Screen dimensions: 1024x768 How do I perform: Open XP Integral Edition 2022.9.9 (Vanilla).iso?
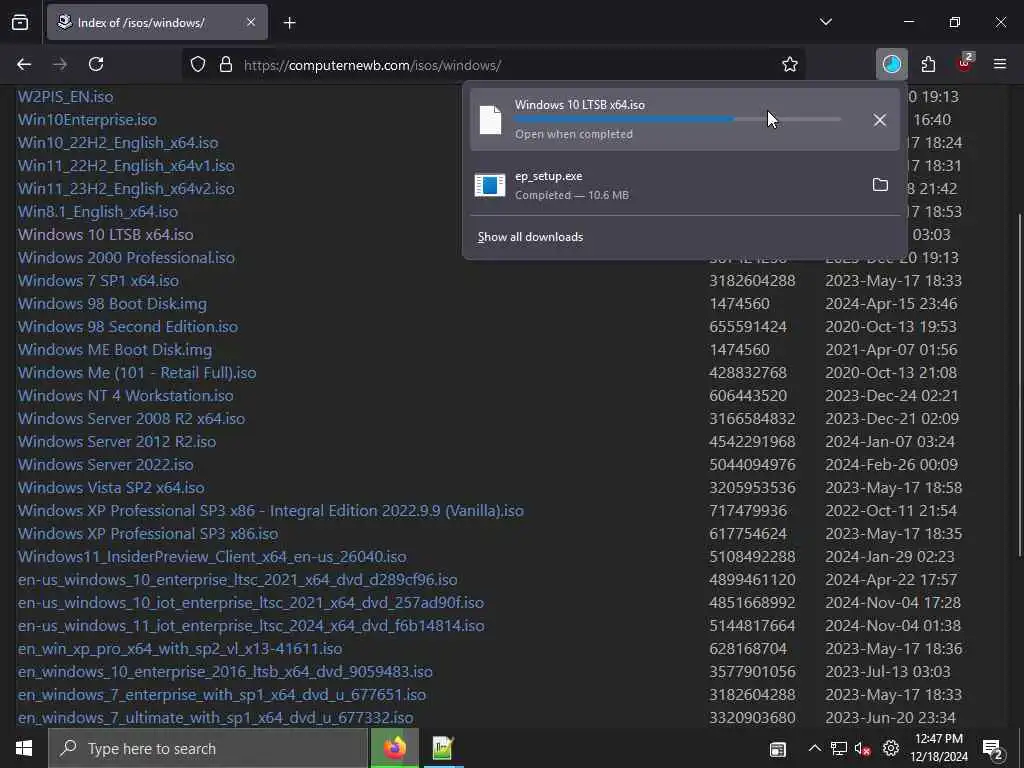pos(270,510)
